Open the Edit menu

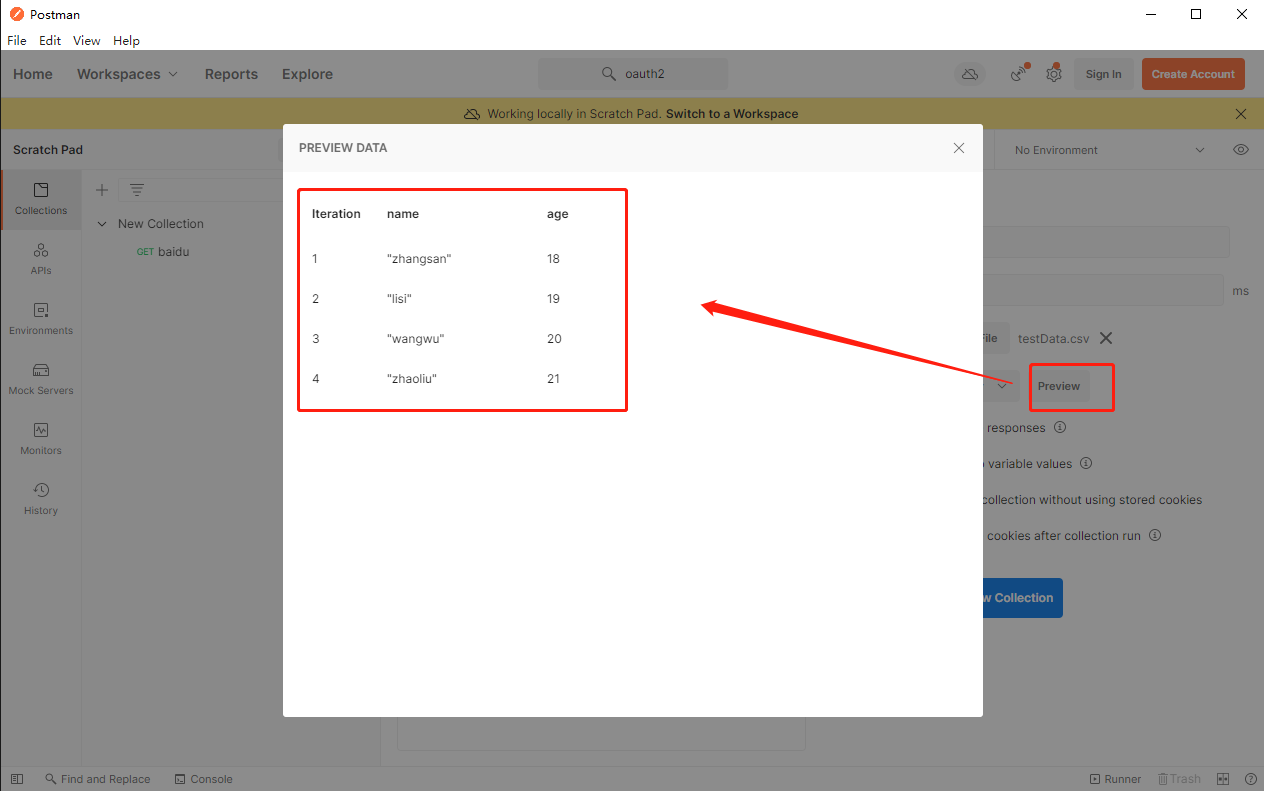(x=50, y=41)
